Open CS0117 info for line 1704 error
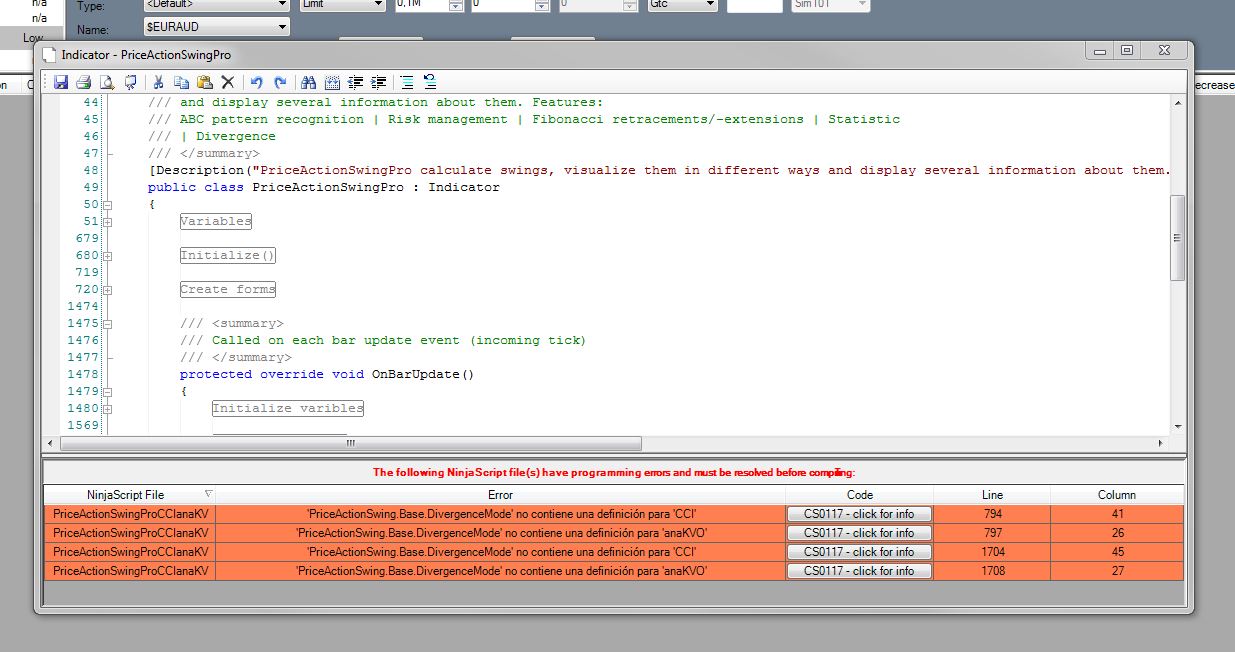 point(860,552)
